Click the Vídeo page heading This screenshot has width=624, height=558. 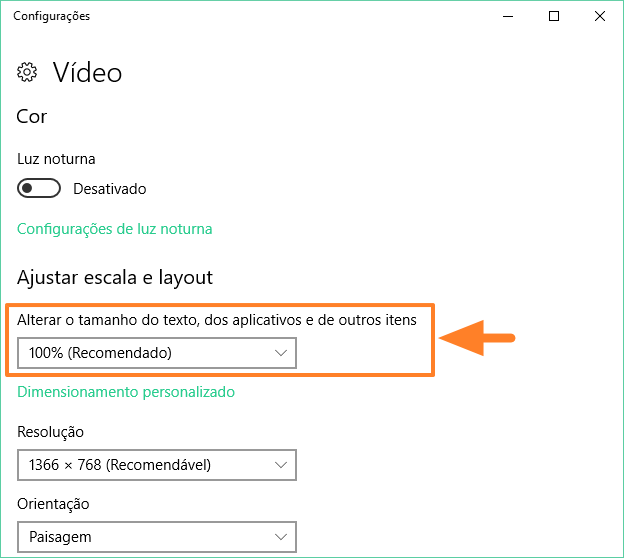coord(87,73)
